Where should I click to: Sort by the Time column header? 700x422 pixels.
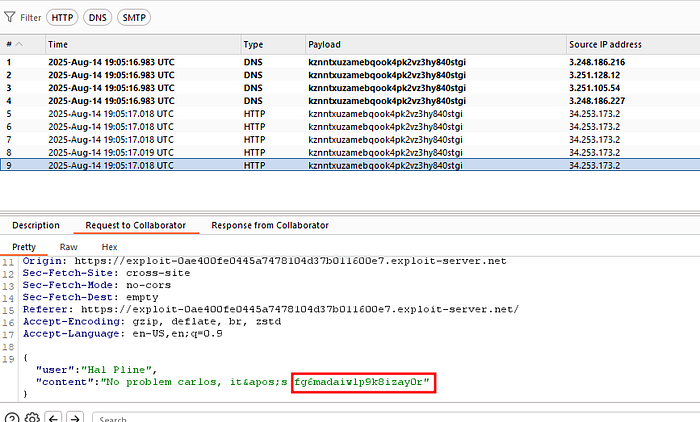[x=143, y=44]
